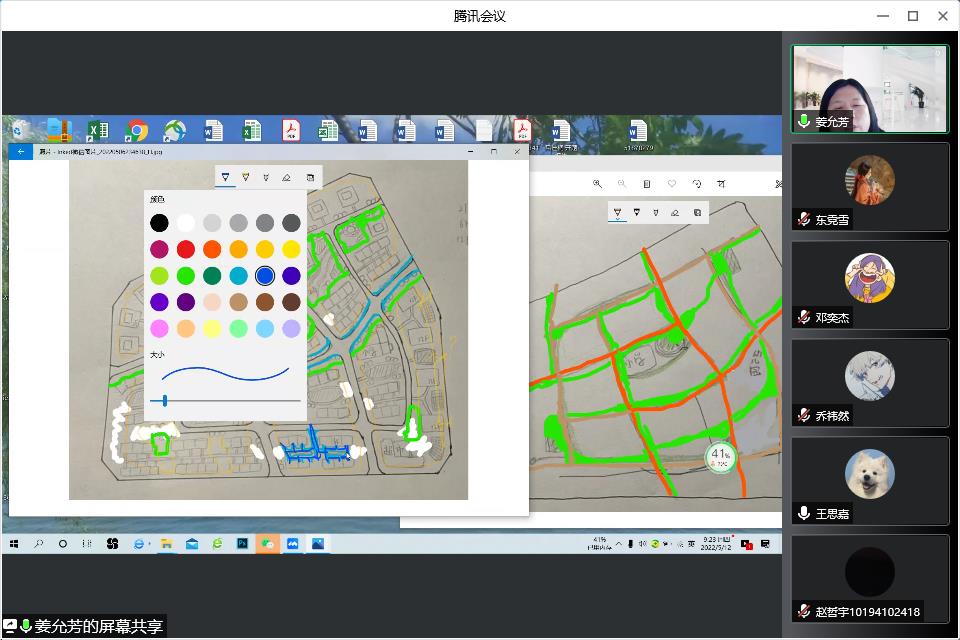
Task: Toggle microphone for participant 赵哲宇10194102418
Action: (803, 611)
